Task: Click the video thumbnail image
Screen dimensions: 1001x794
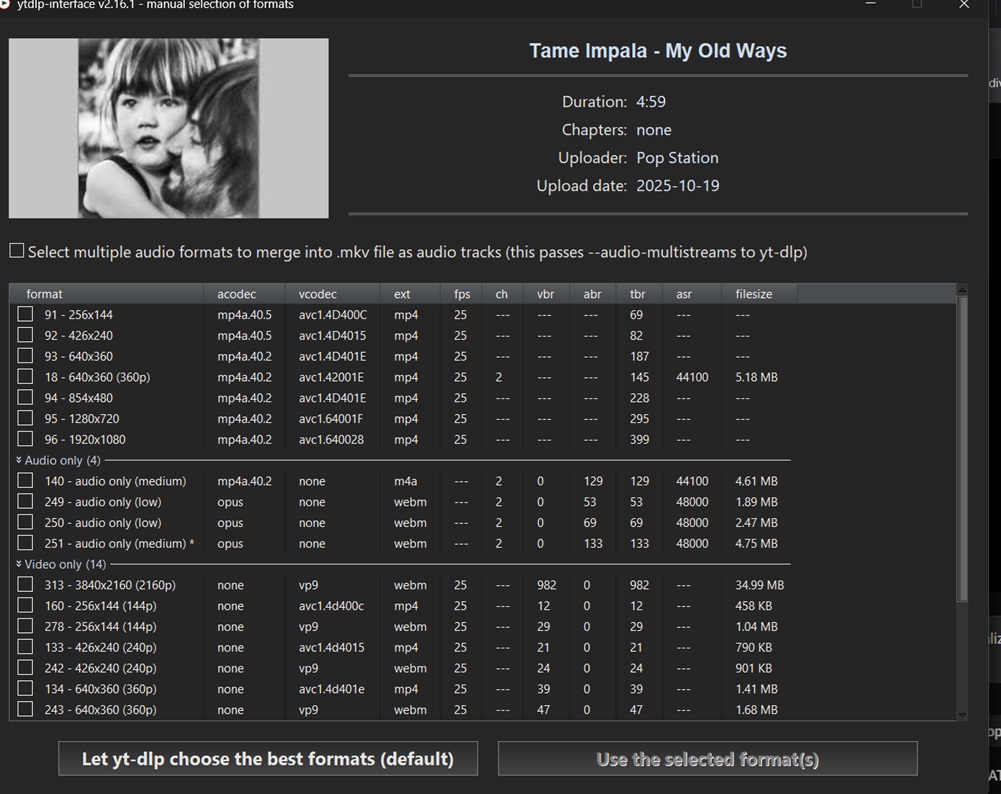Action: pyautogui.click(x=169, y=128)
